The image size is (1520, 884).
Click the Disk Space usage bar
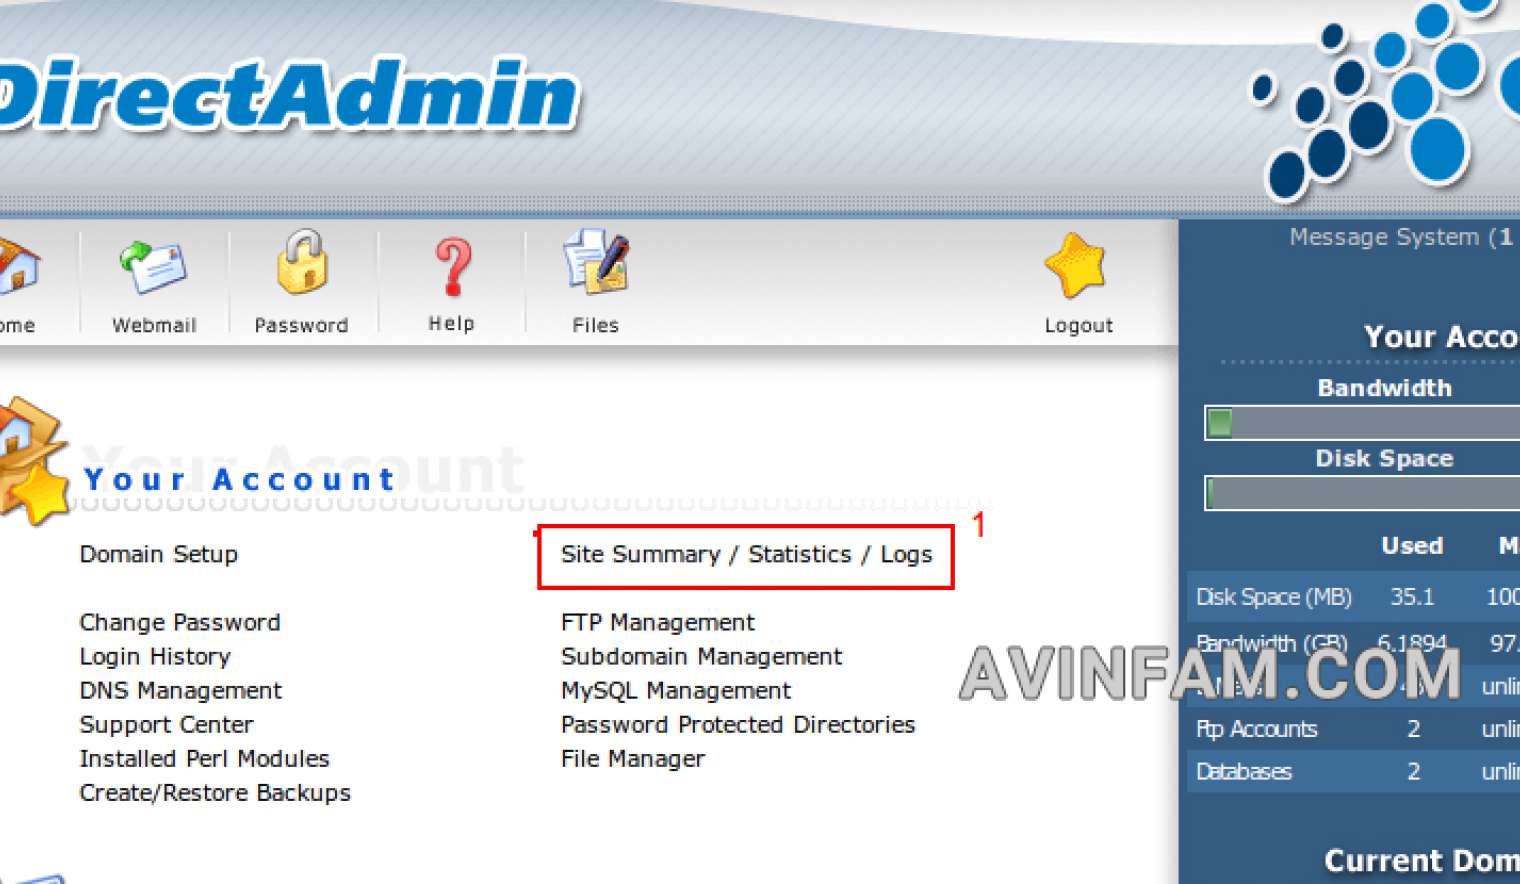(1362, 493)
